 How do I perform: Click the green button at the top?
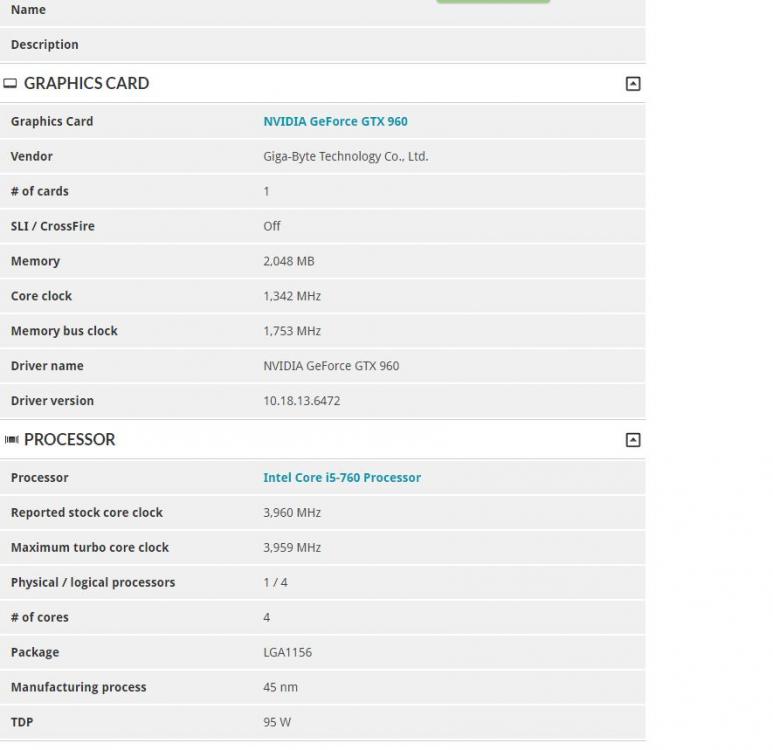point(492,1)
